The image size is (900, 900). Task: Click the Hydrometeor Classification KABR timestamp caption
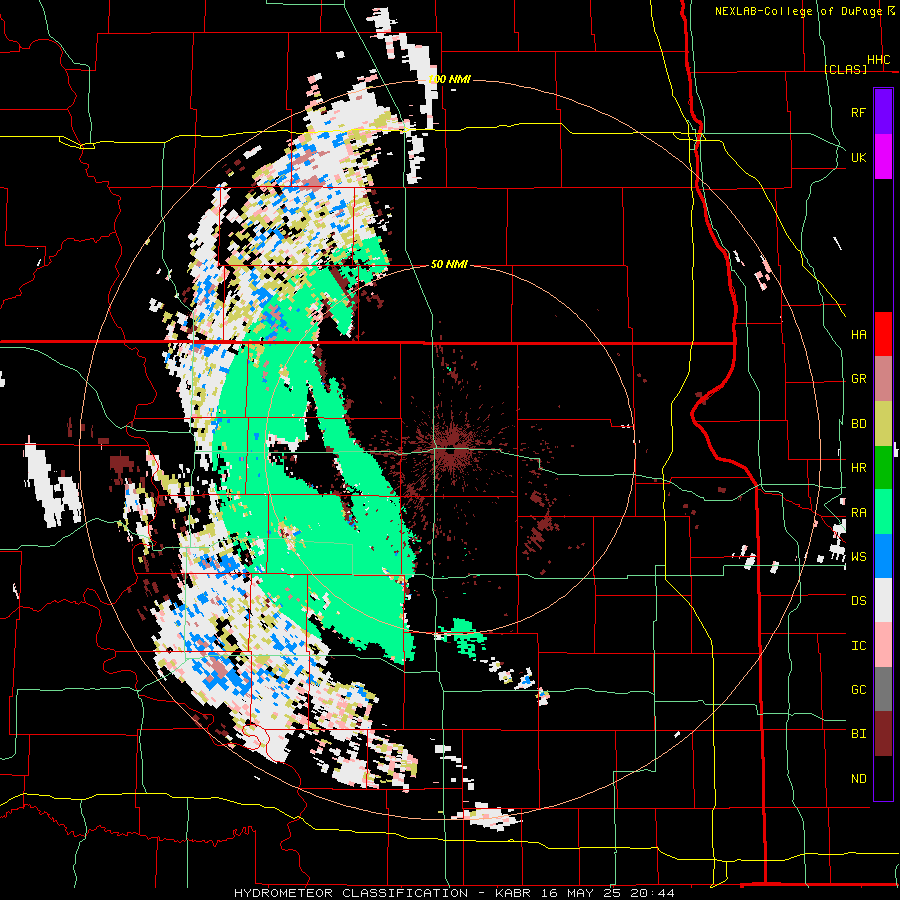pos(454,893)
